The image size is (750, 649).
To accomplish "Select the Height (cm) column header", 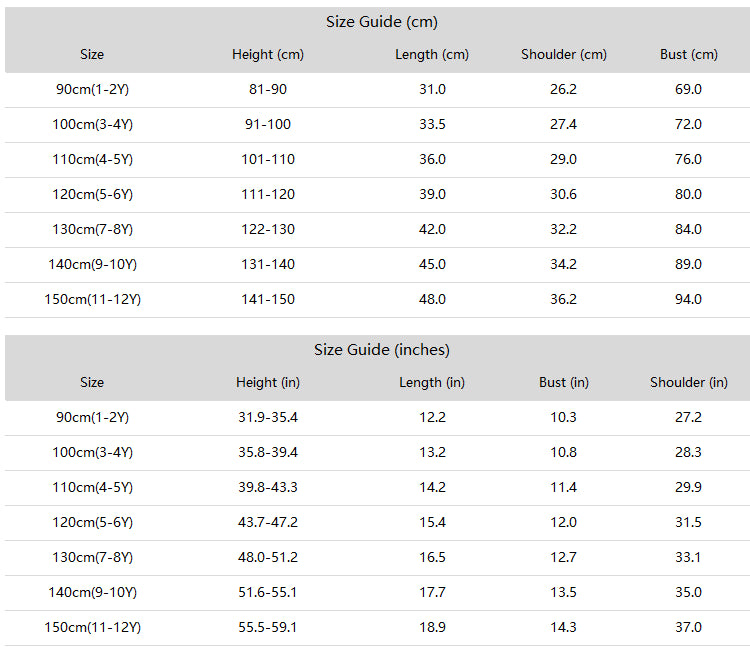I will pyautogui.click(x=267, y=55).
